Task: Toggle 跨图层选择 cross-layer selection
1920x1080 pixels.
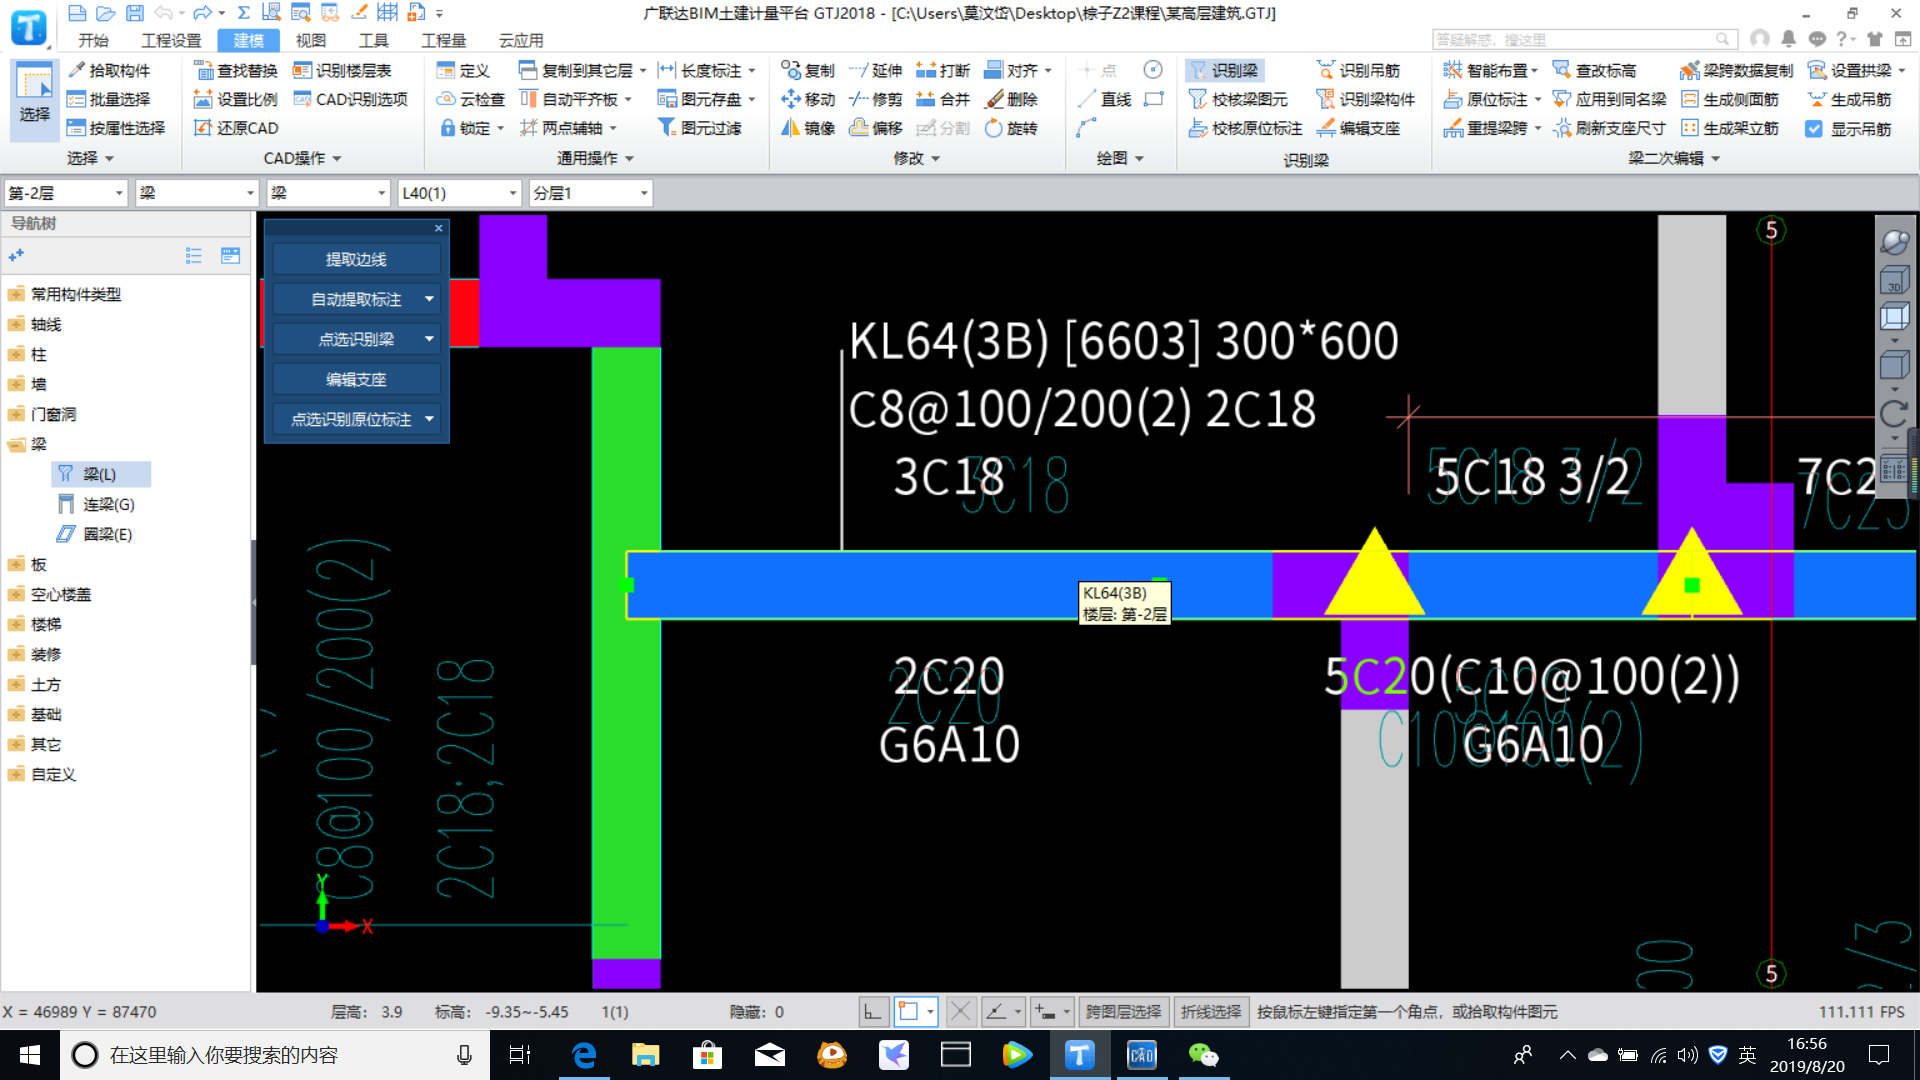Action: (1123, 1012)
